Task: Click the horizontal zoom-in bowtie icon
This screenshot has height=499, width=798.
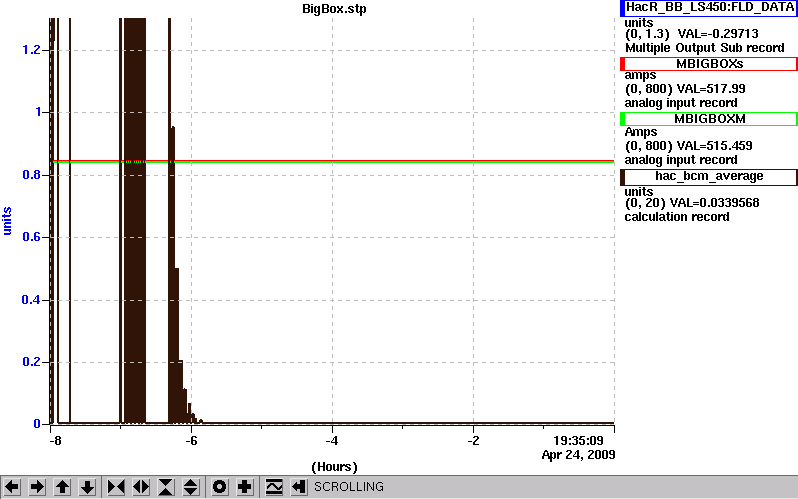Action: pos(116,487)
